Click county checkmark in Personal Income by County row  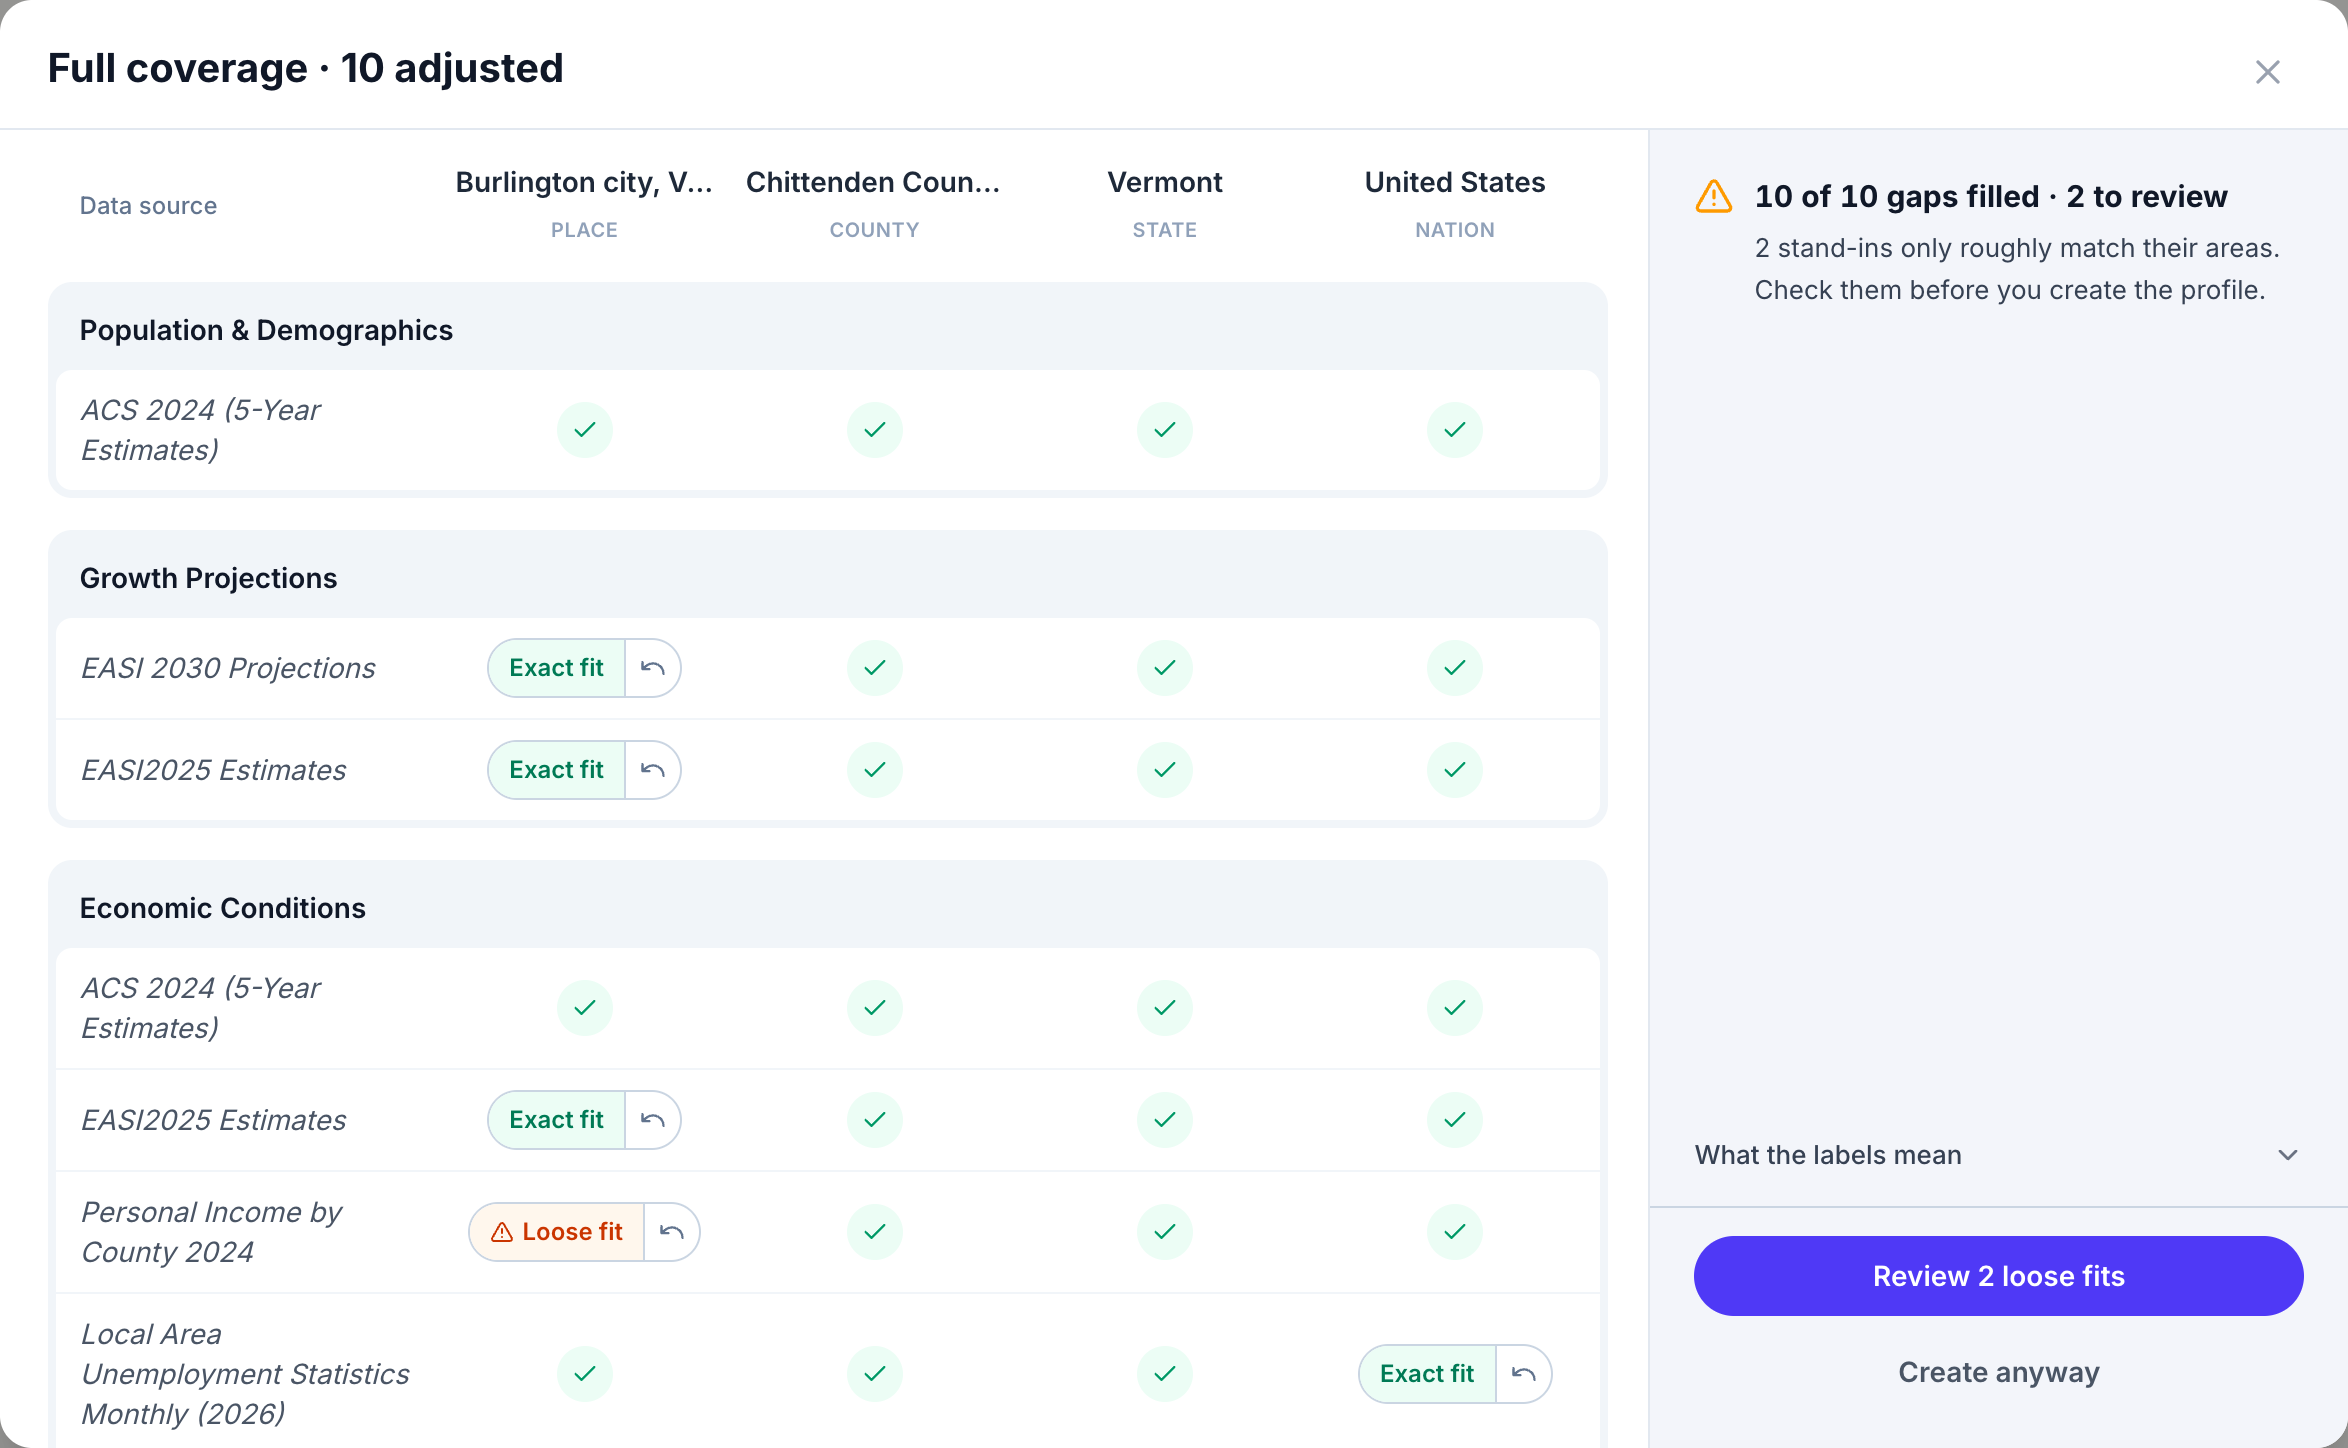(875, 1232)
